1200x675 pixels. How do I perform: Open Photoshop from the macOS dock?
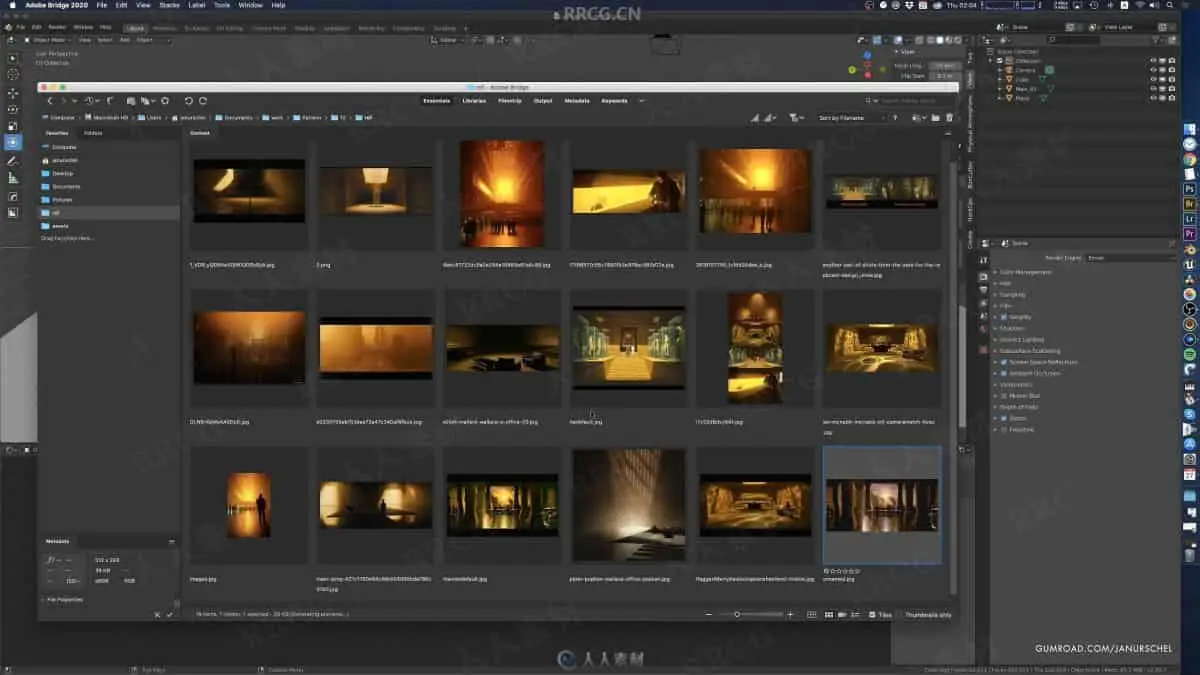click(x=1190, y=188)
